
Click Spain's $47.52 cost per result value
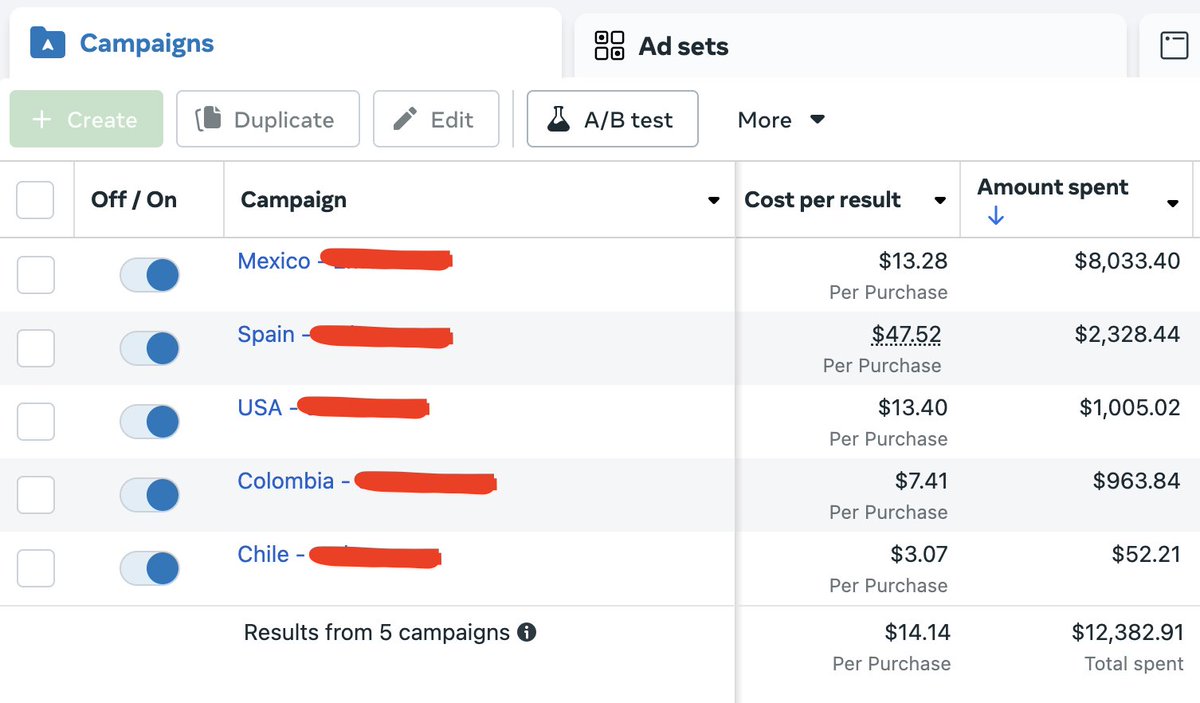coord(906,334)
